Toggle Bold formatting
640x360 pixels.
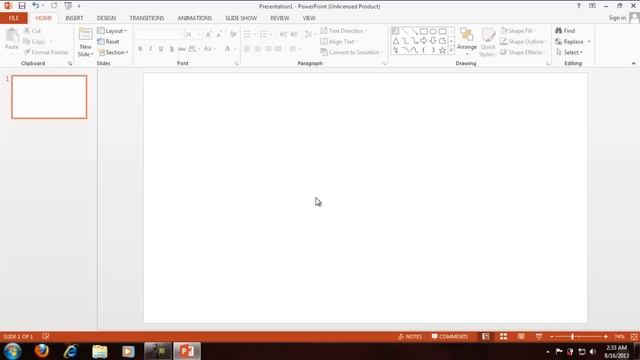(140, 49)
